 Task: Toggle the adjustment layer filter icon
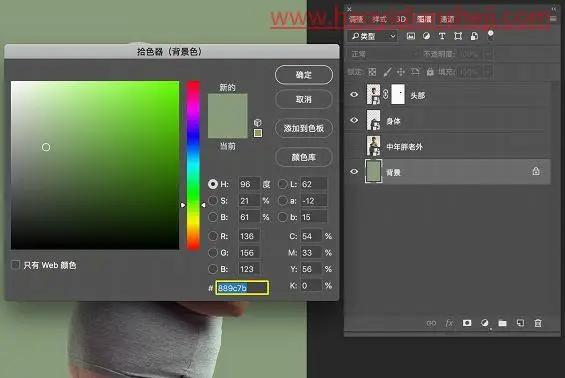pos(426,36)
